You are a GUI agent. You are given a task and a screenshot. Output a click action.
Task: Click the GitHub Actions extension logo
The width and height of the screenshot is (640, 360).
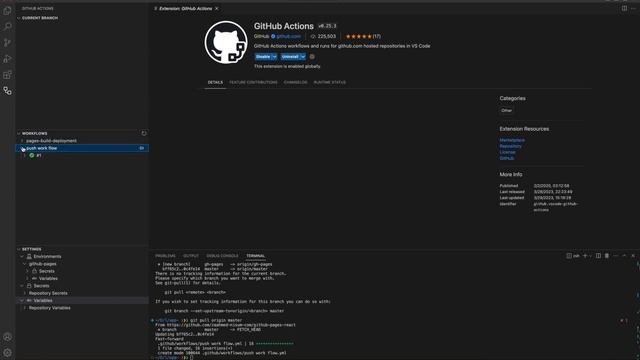tap(226, 42)
